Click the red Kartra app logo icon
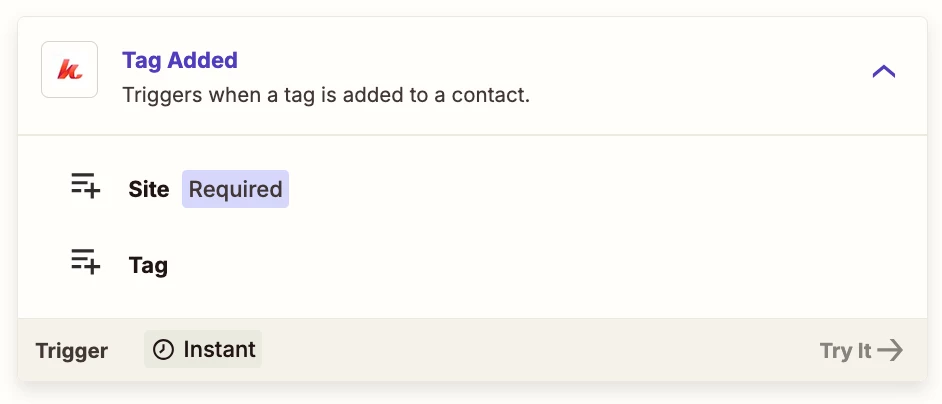Viewport: 942px width, 404px height. (70, 70)
